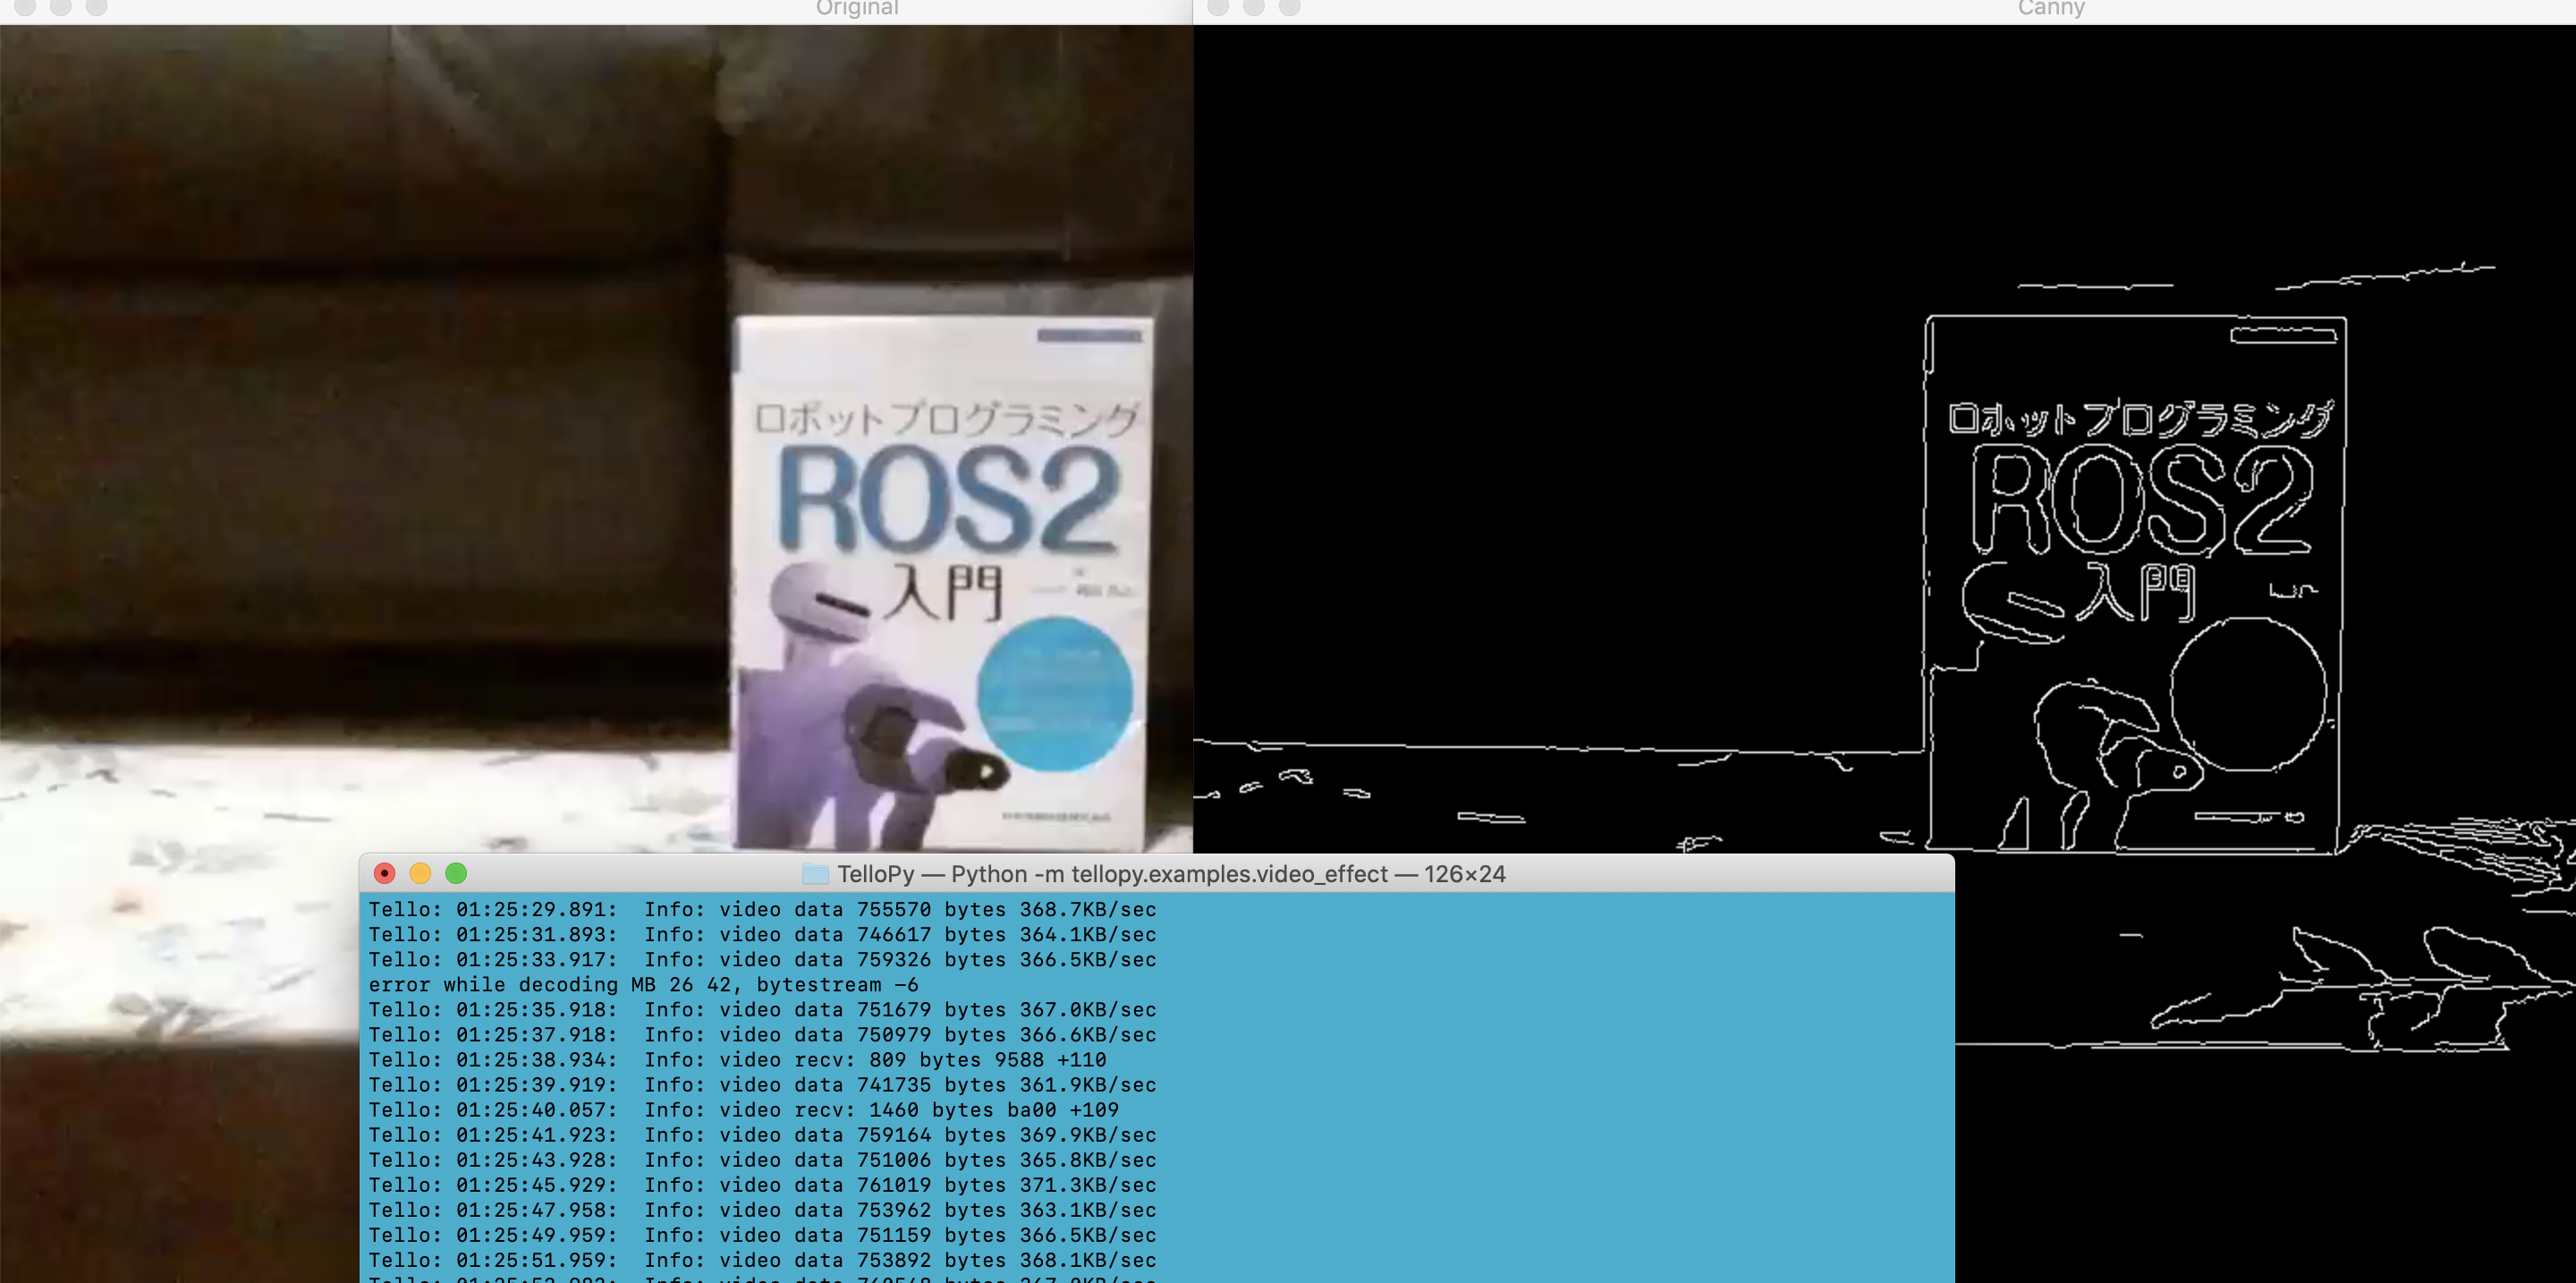Minimize the TelloPy terminal with yellow button
Viewport: 2576px width, 1283px height.
420,873
